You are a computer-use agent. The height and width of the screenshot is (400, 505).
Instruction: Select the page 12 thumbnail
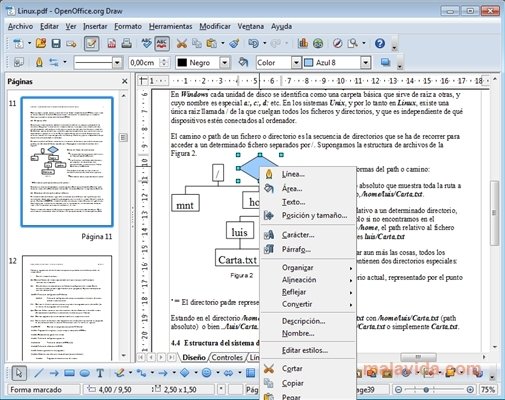pos(67,308)
